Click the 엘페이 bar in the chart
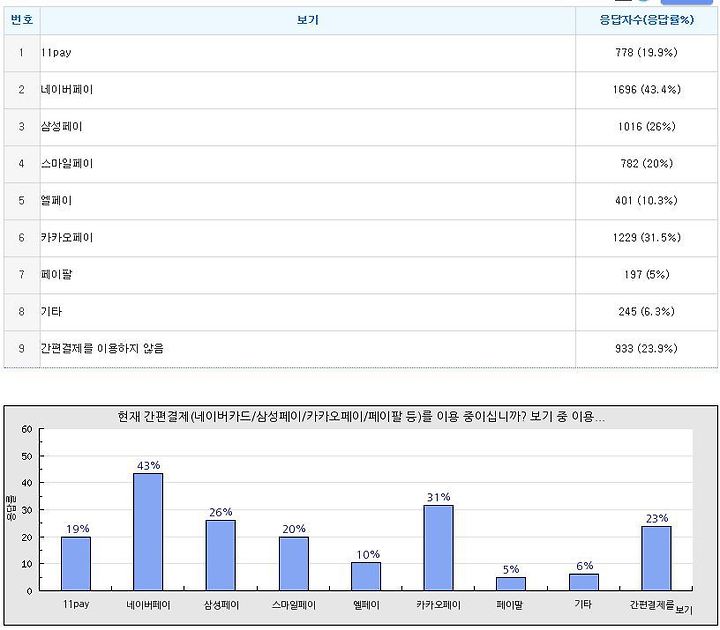Viewport: 720px width, 630px height. tap(366, 576)
